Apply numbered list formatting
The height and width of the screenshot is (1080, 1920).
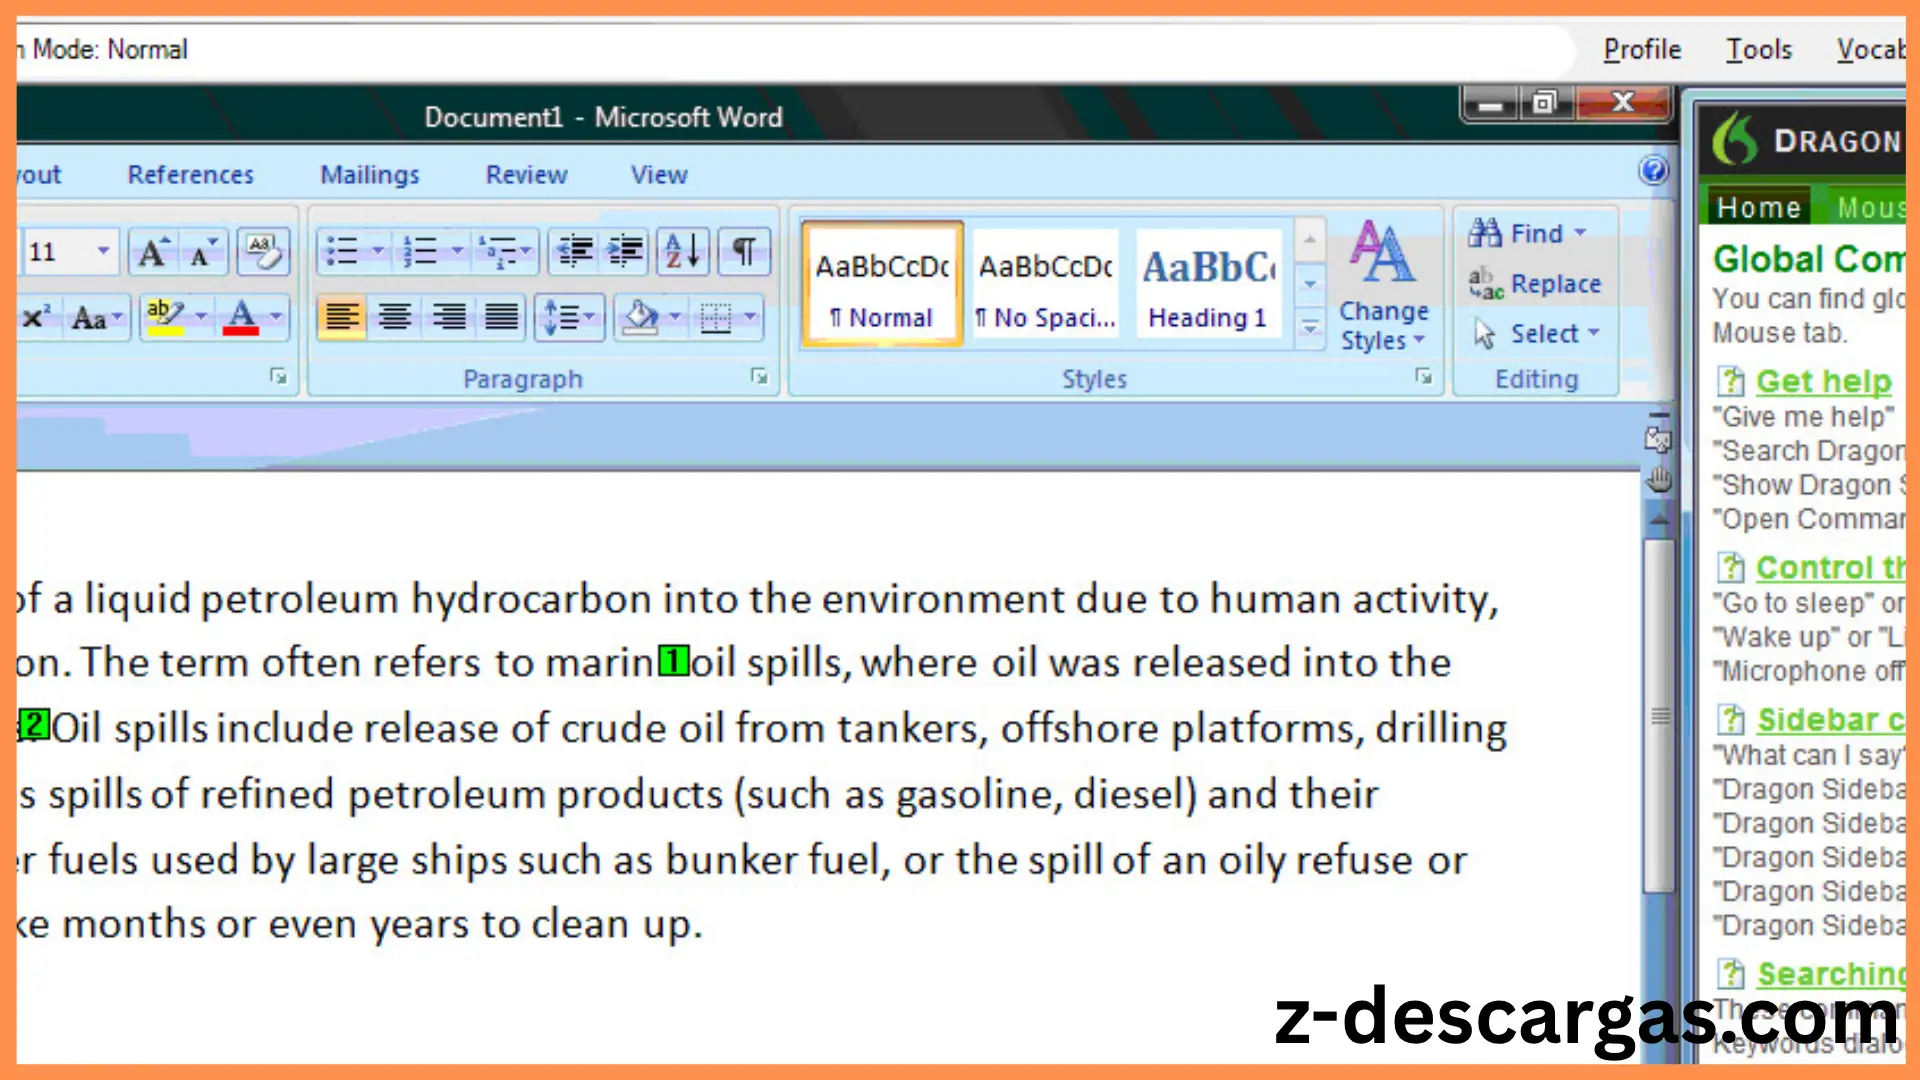[x=421, y=251]
